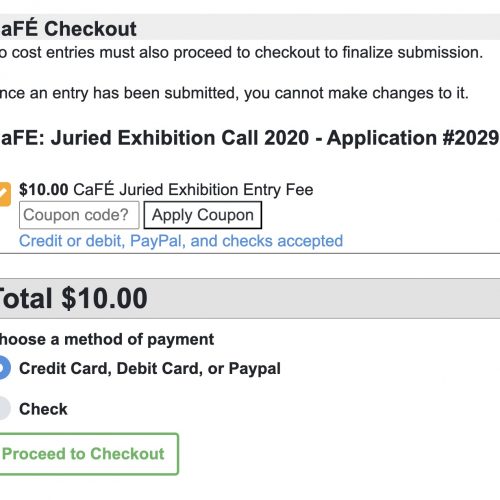Click the Total $10.00 summary bar
Image resolution: width=500 pixels, height=500 pixels.
tap(250, 298)
